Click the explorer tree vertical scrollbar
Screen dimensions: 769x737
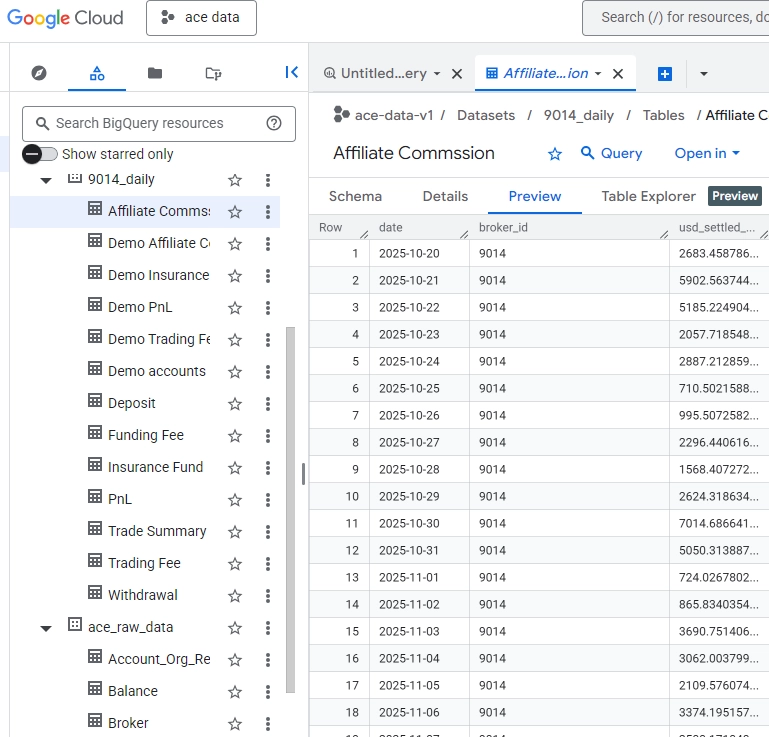[x=290, y=510]
